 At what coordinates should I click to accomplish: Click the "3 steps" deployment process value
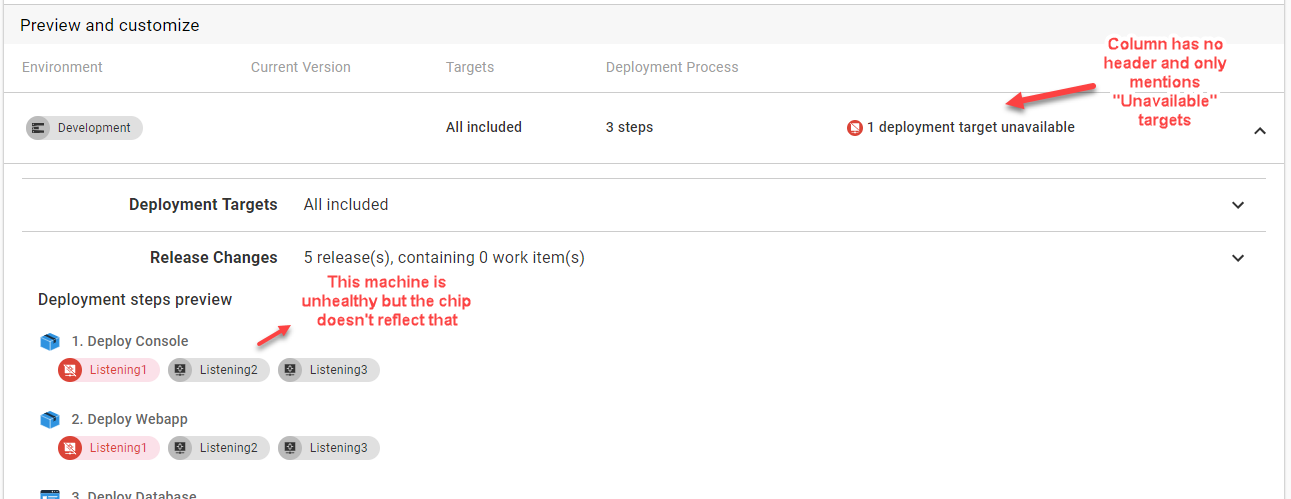[630, 127]
